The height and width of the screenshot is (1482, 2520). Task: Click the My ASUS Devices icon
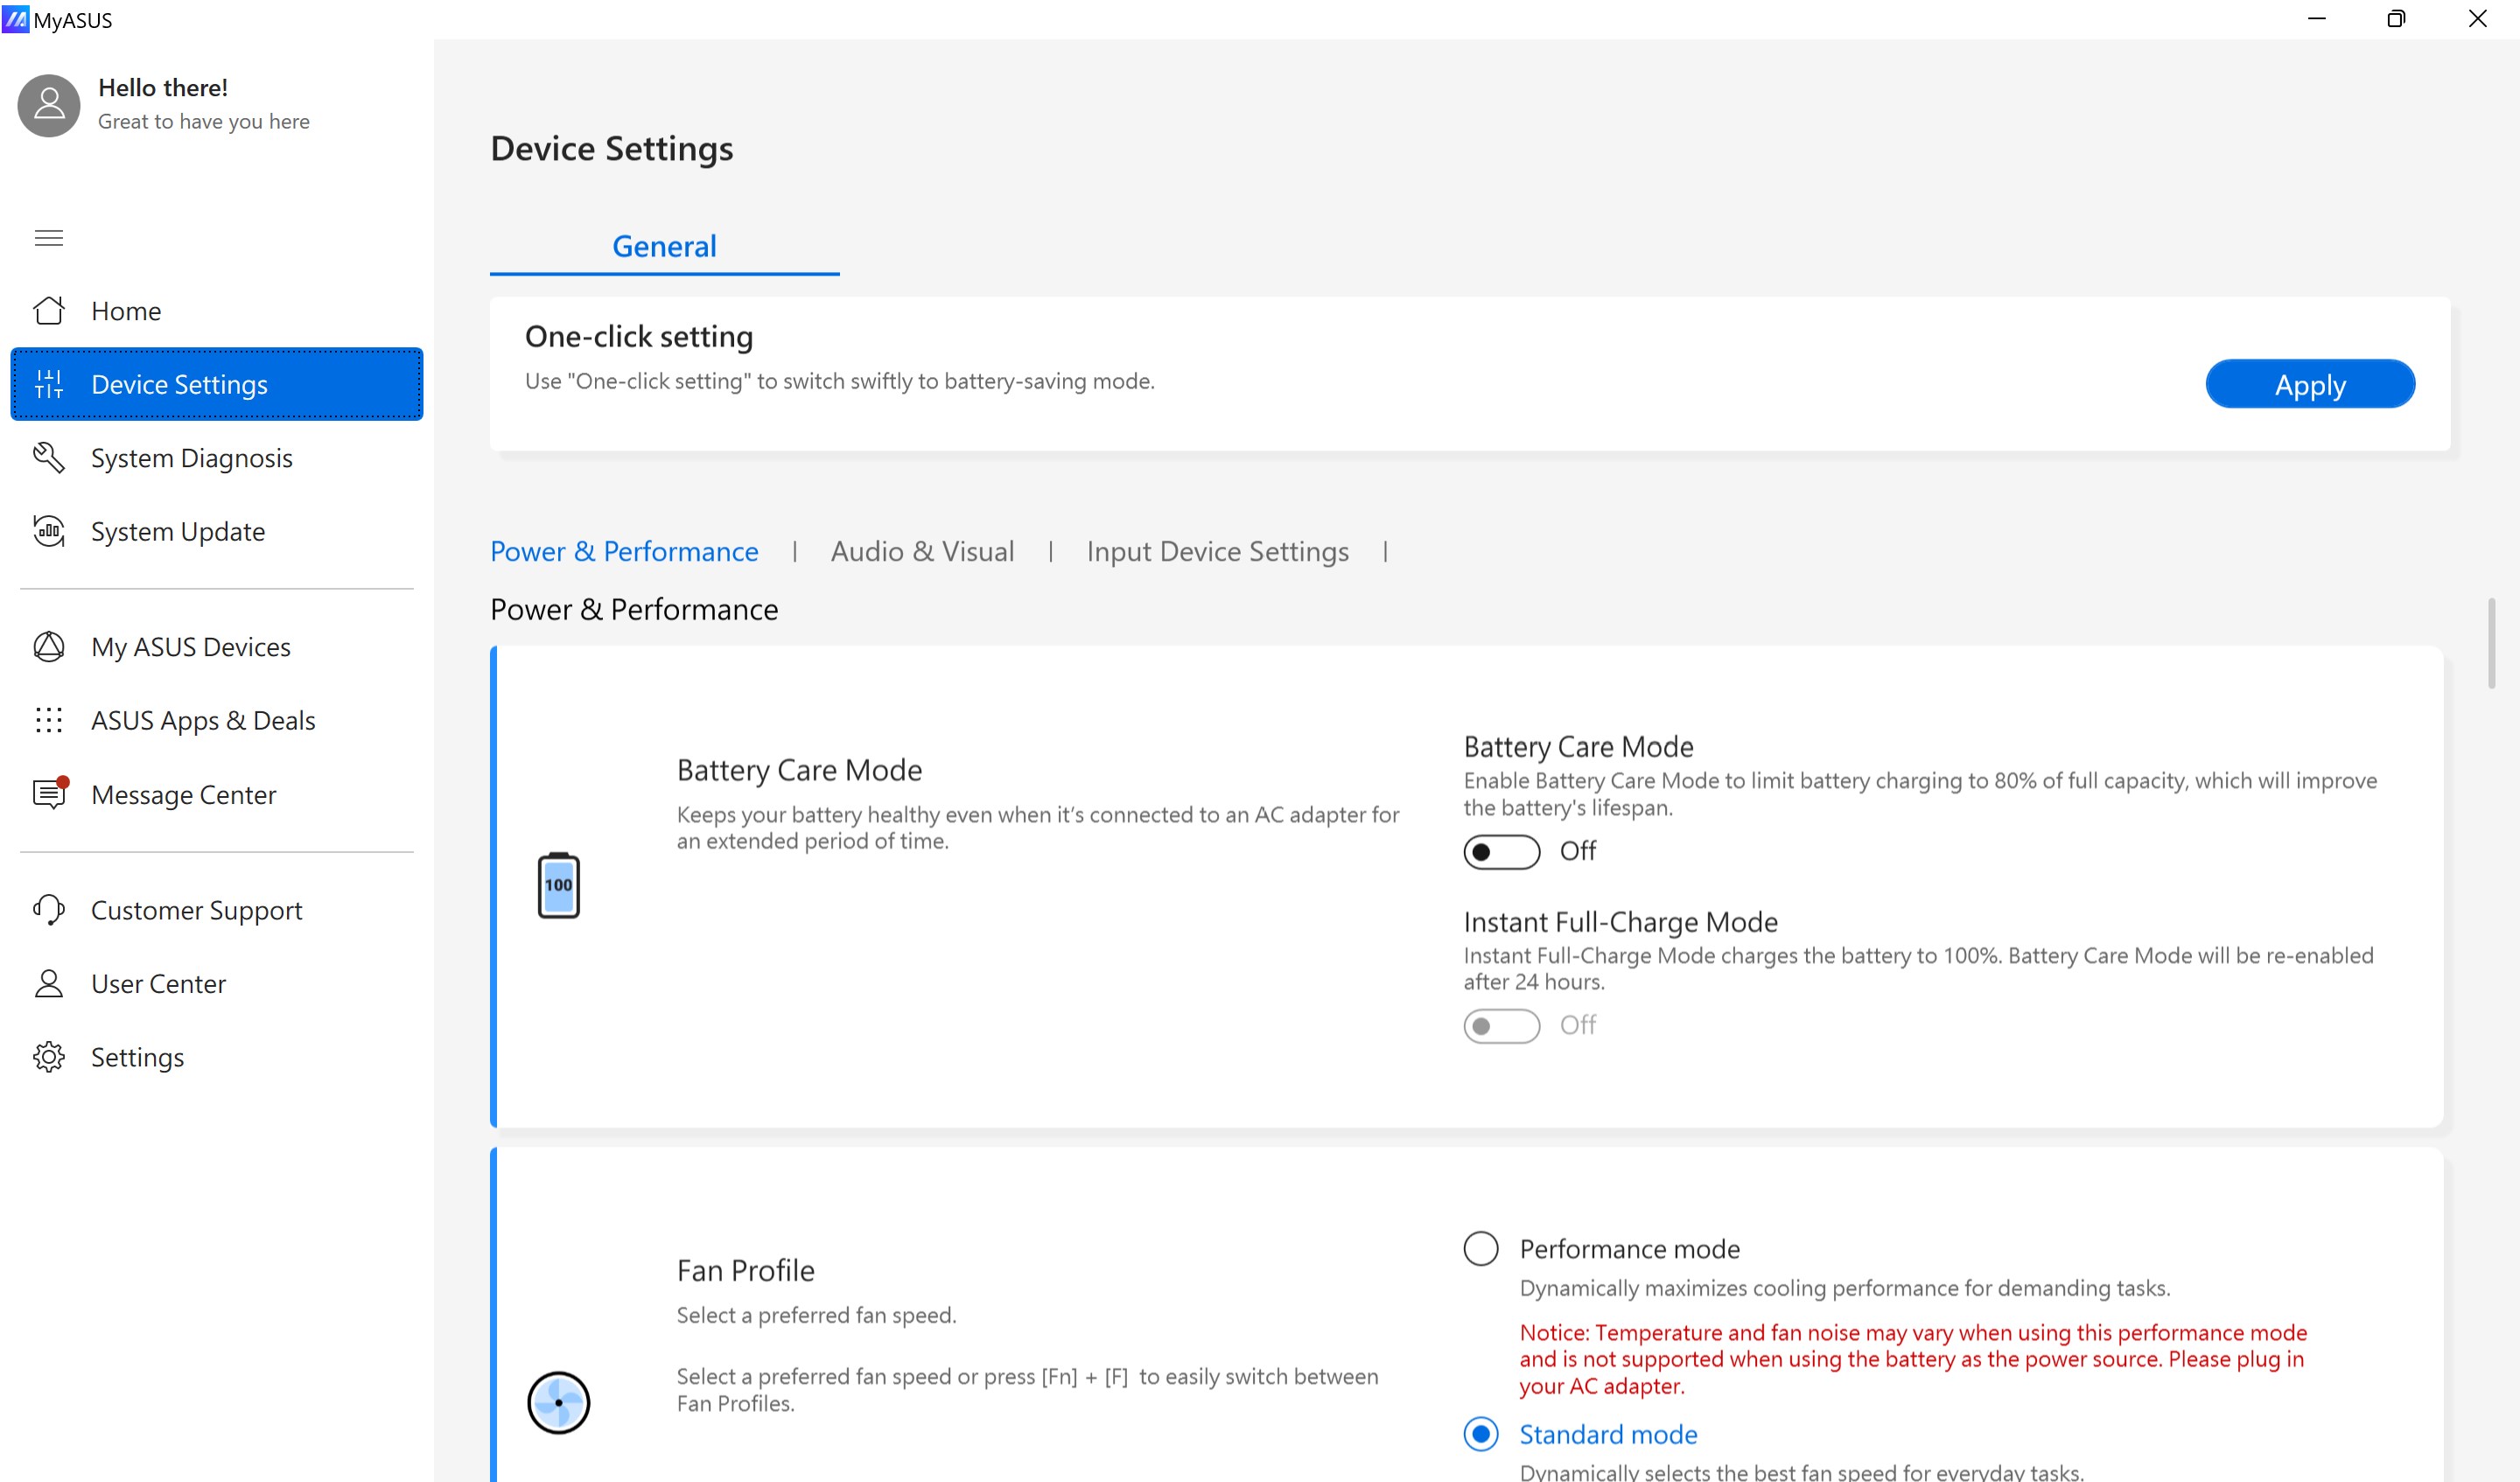coord(49,647)
